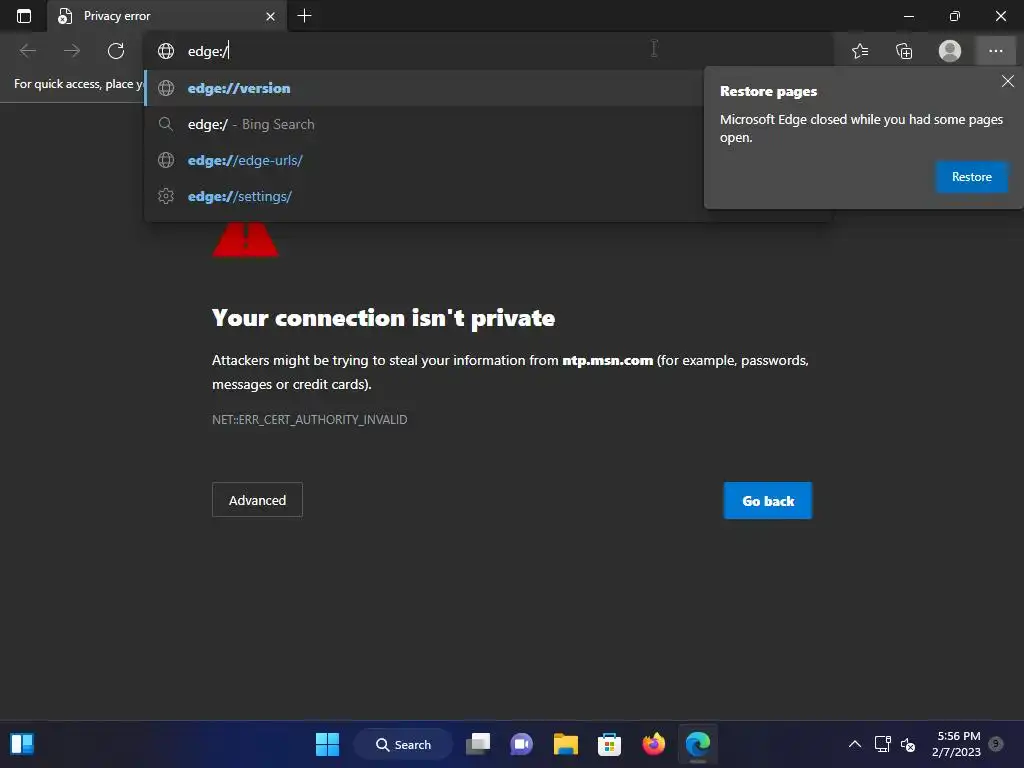Choose the edge:/ Bing Search suggestion
The width and height of the screenshot is (1024, 768).
423,124
